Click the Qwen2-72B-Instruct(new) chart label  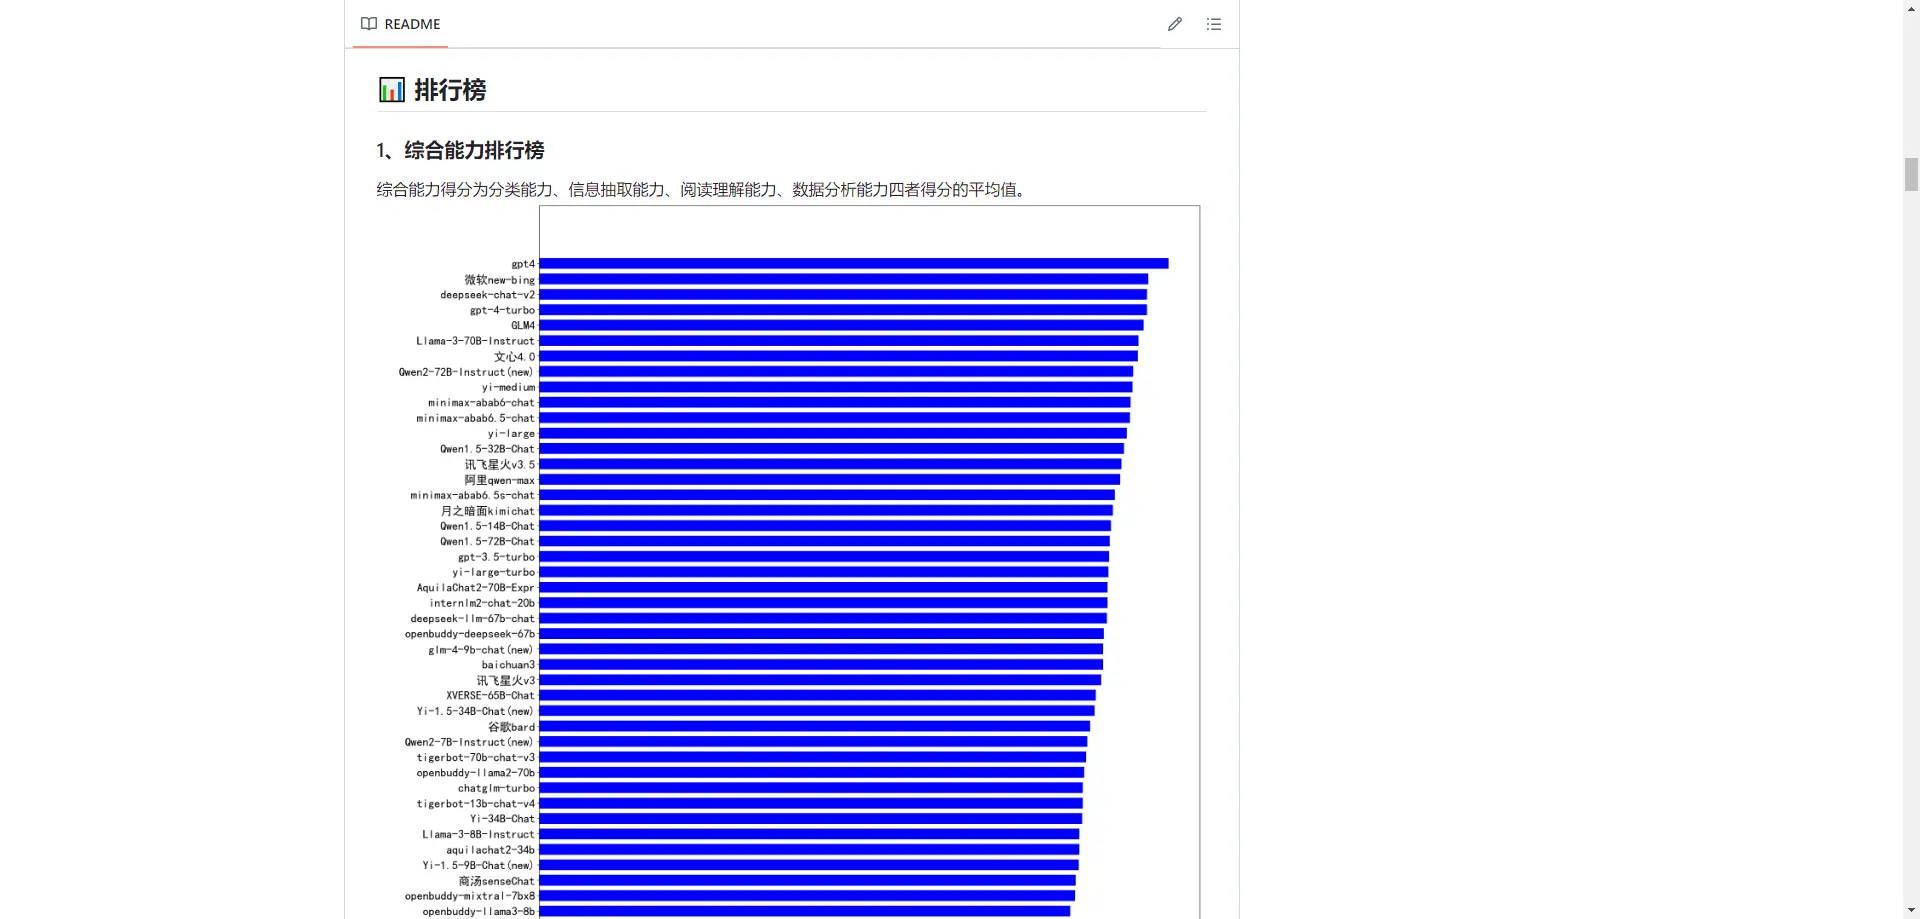[x=466, y=372]
